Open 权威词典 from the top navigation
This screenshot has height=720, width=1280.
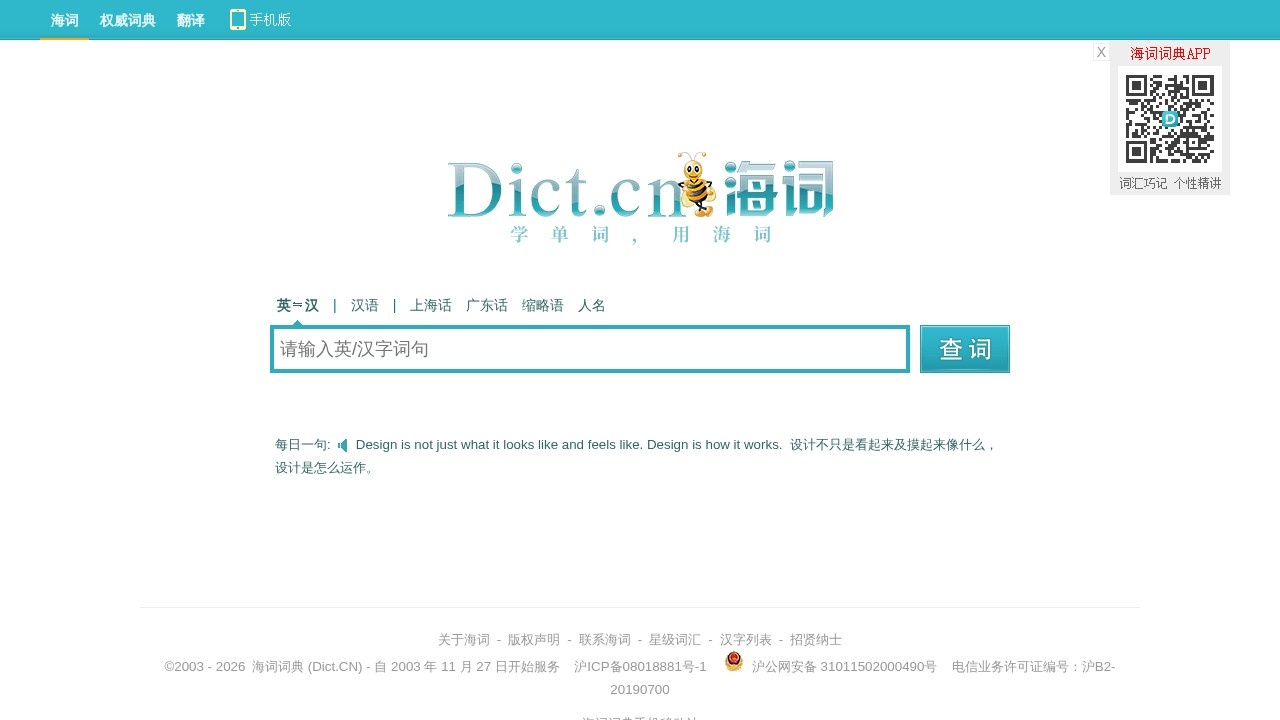[126, 19]
